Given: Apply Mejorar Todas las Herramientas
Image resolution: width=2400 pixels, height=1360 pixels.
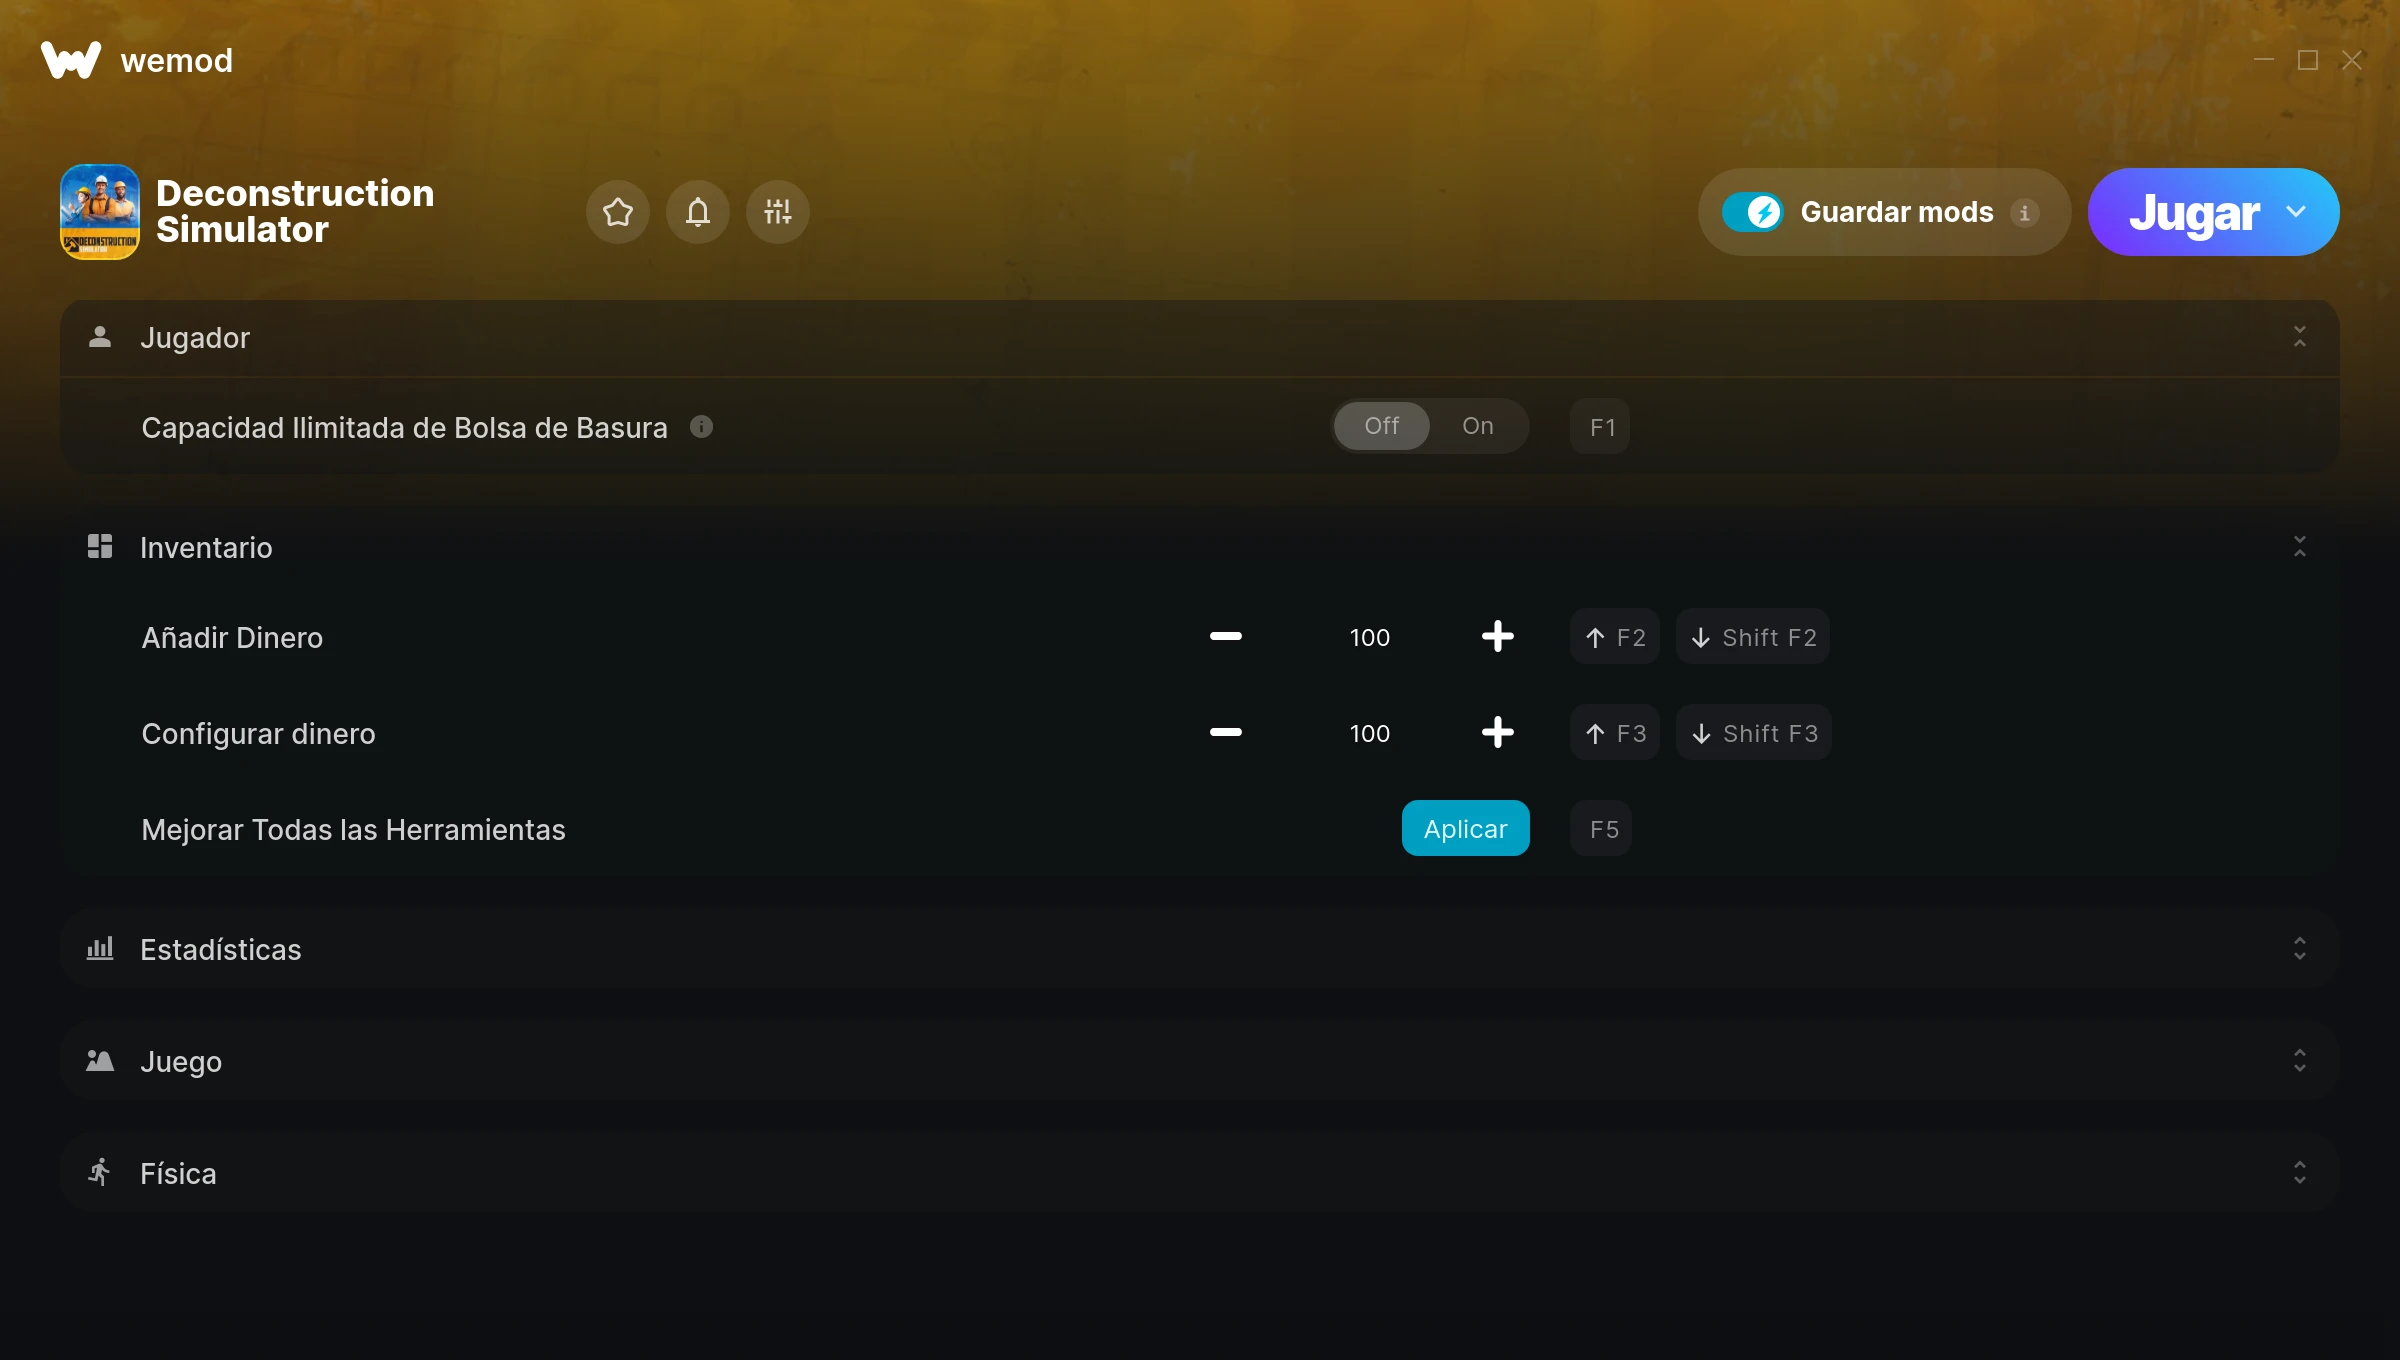Looking at the screenshot, I should pyautogui.click(x=1466, y=828).
